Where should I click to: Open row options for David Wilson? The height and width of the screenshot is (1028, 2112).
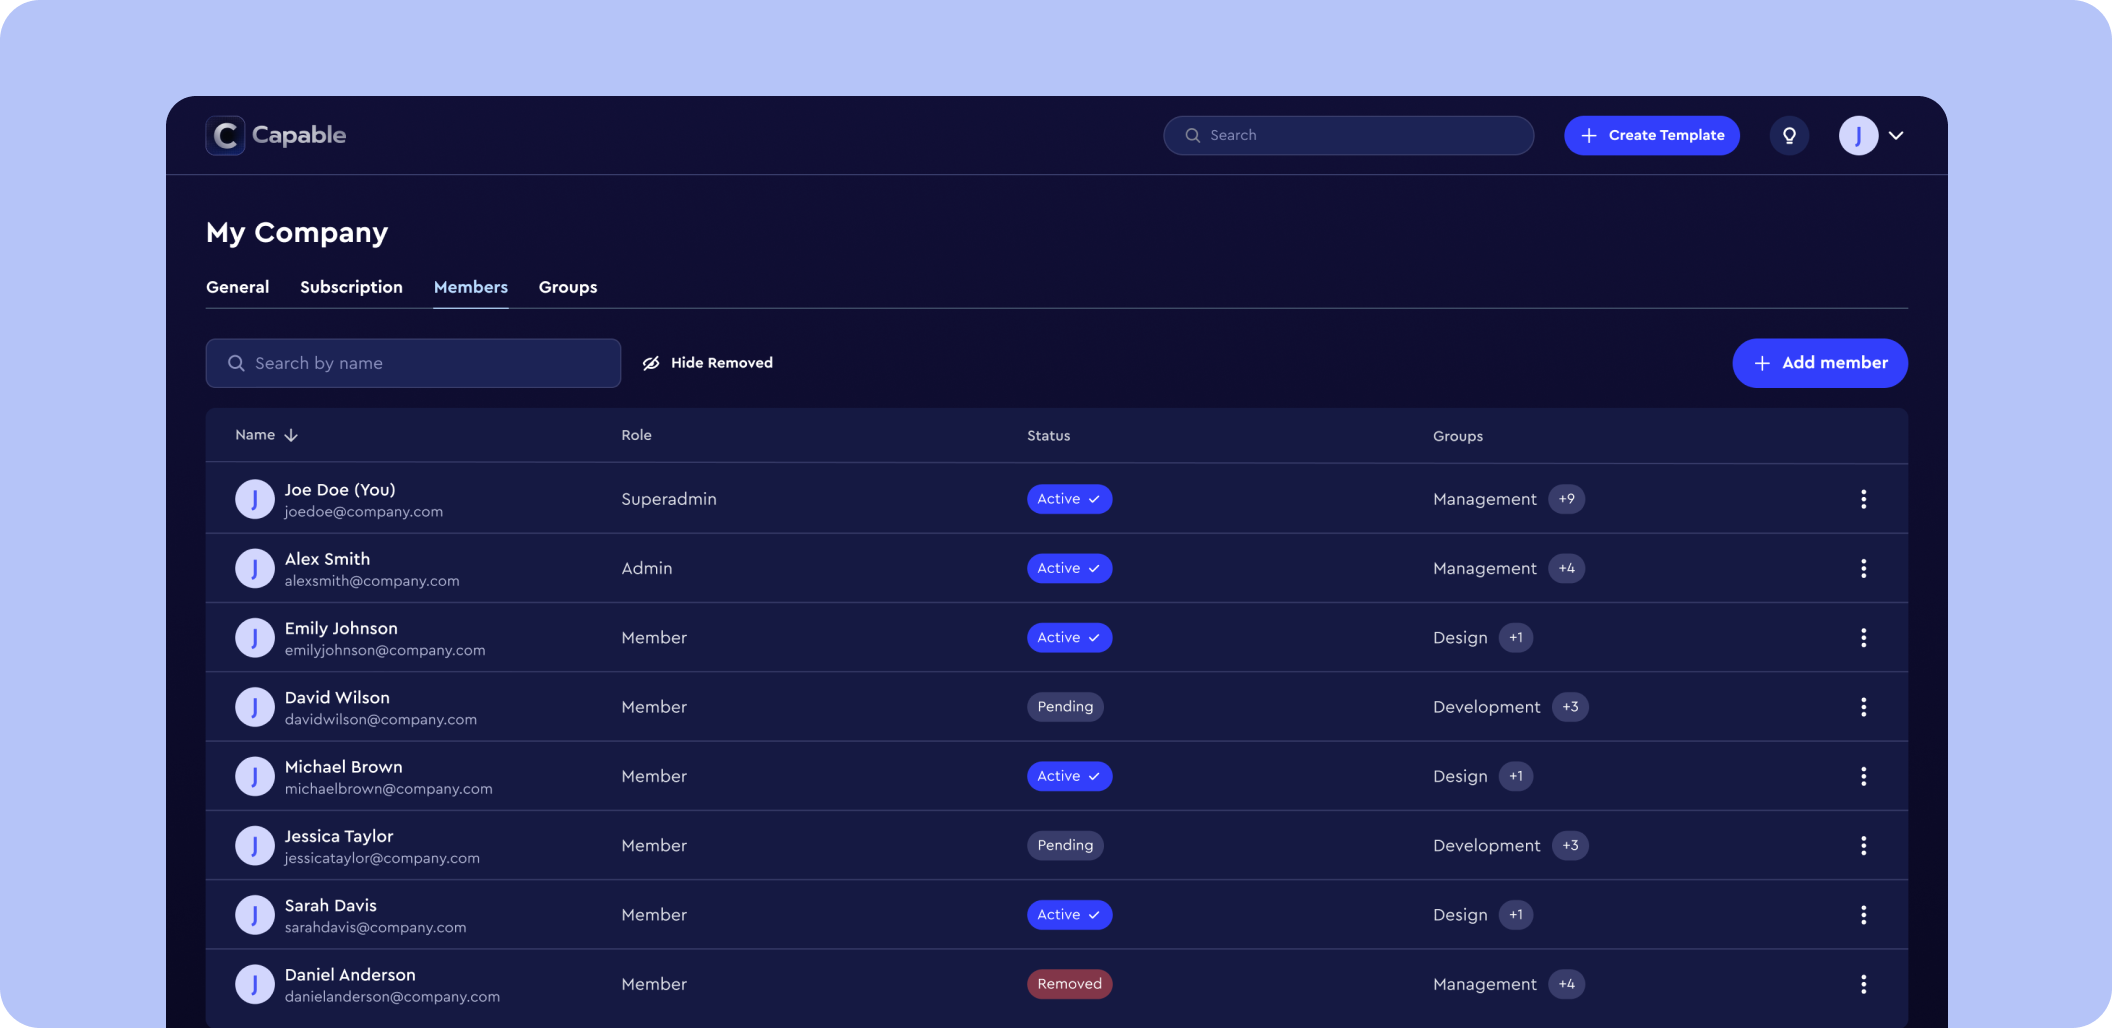point(1863,707)
